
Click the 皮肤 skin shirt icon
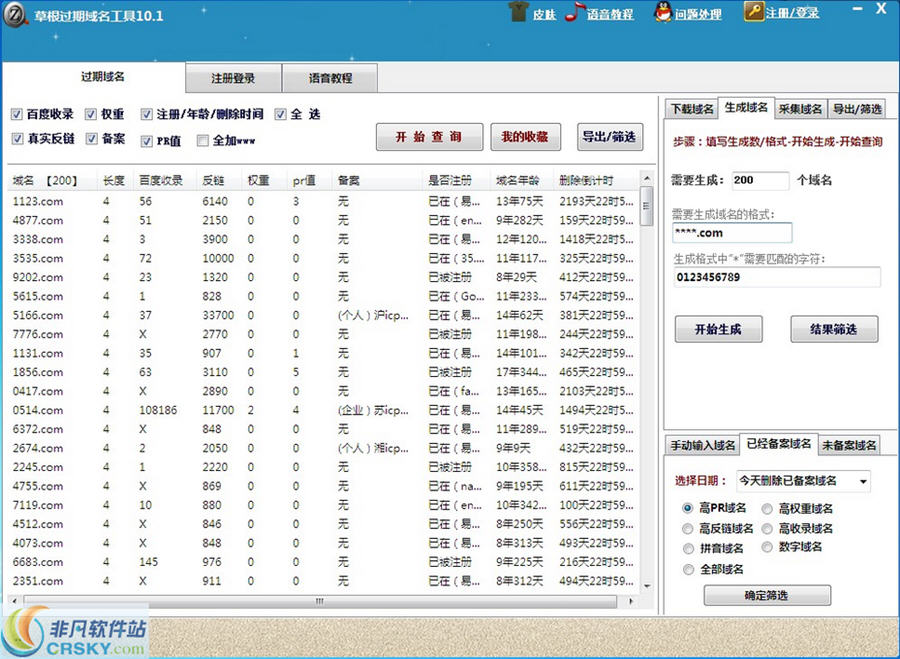point(518,12)
